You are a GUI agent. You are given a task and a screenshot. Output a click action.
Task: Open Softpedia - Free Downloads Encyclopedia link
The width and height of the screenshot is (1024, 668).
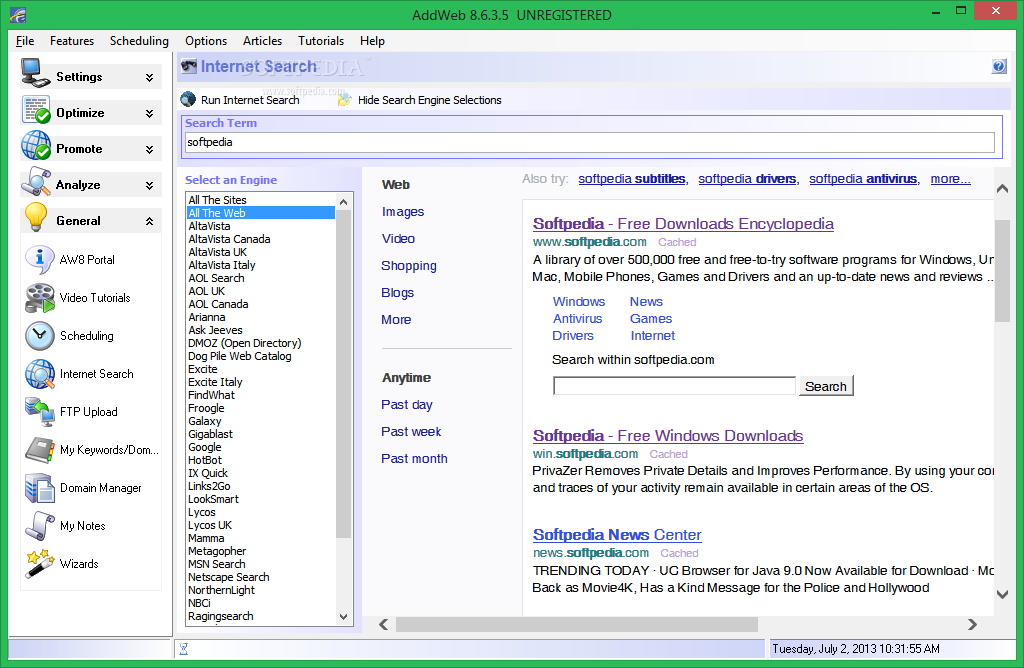683,223
